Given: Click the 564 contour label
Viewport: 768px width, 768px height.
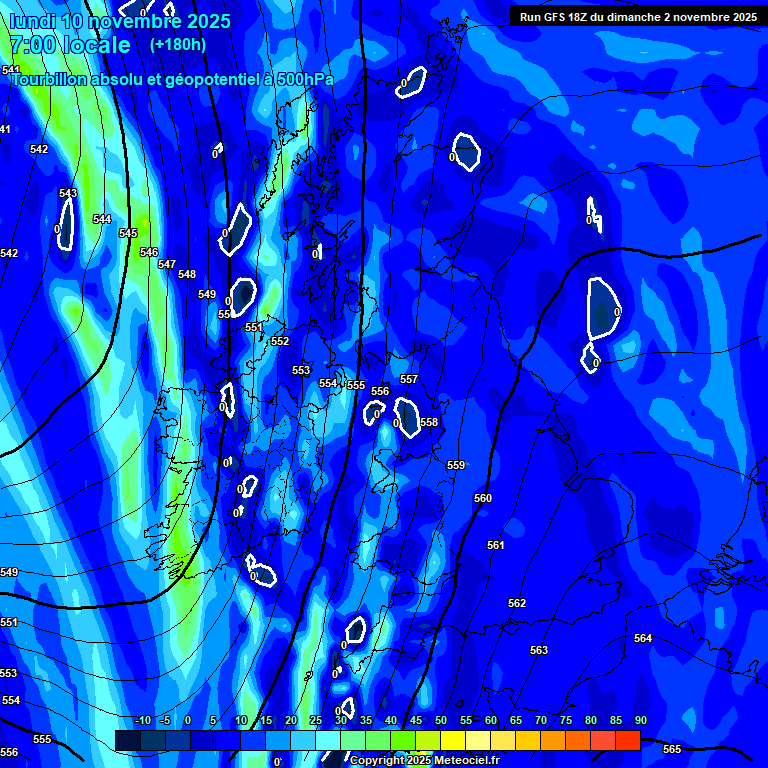Looking at the screenshot, I should (x=643, y=638).
